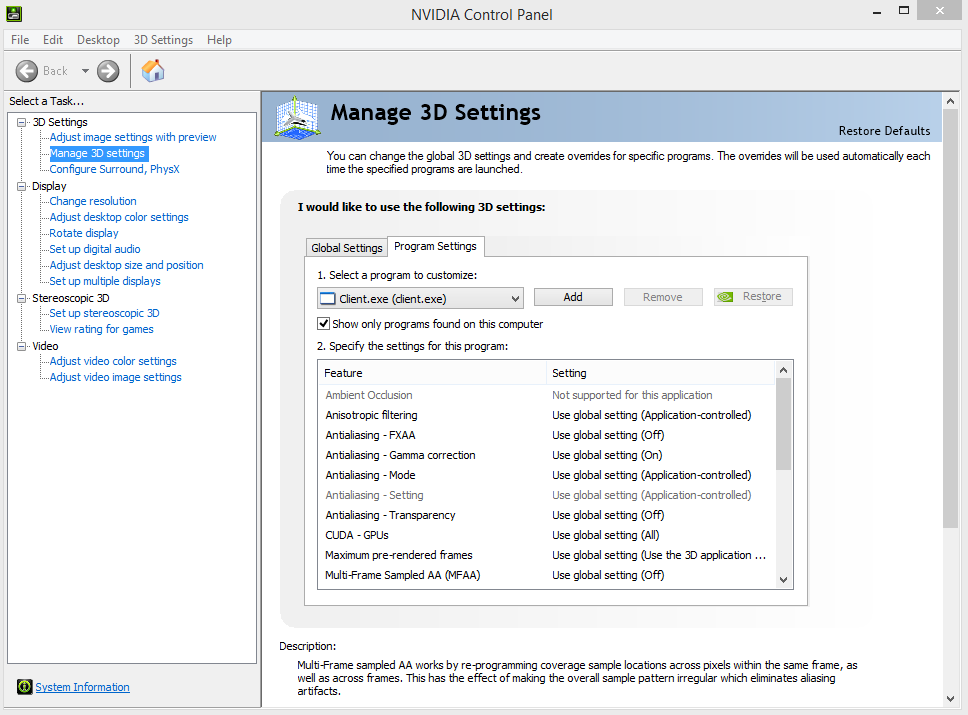Click the System Information icon
The width and height of the screenshot is (968, 715).
point(24,687)
